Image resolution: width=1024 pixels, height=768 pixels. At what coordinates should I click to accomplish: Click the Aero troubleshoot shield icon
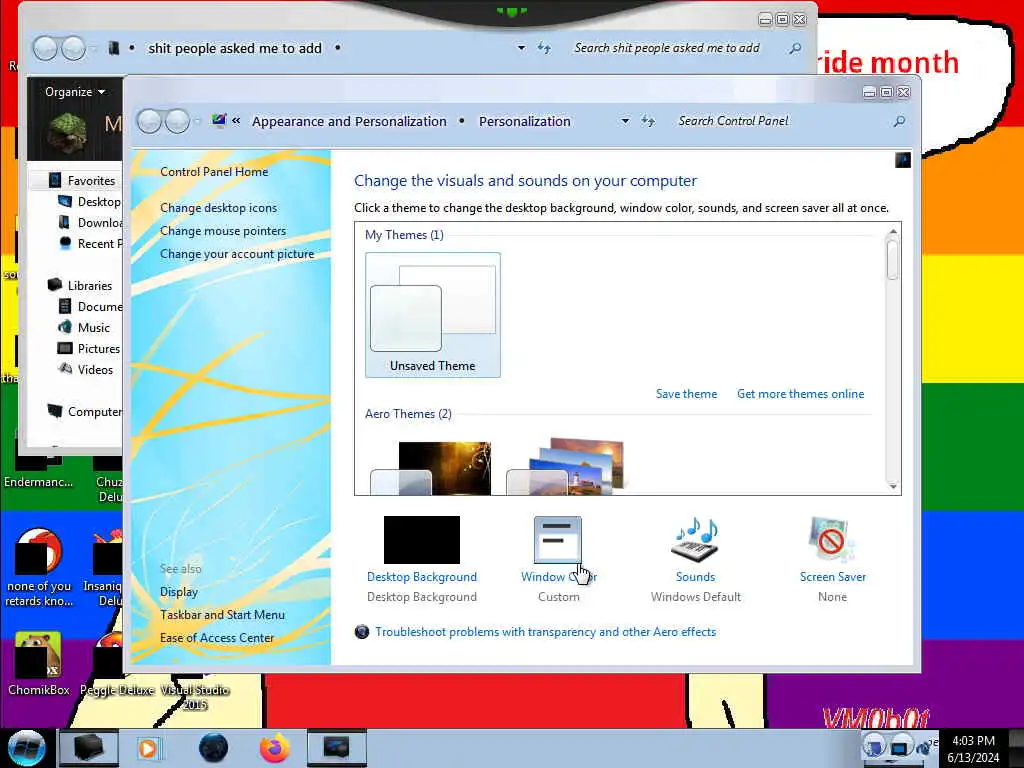[x=362, y=632]
